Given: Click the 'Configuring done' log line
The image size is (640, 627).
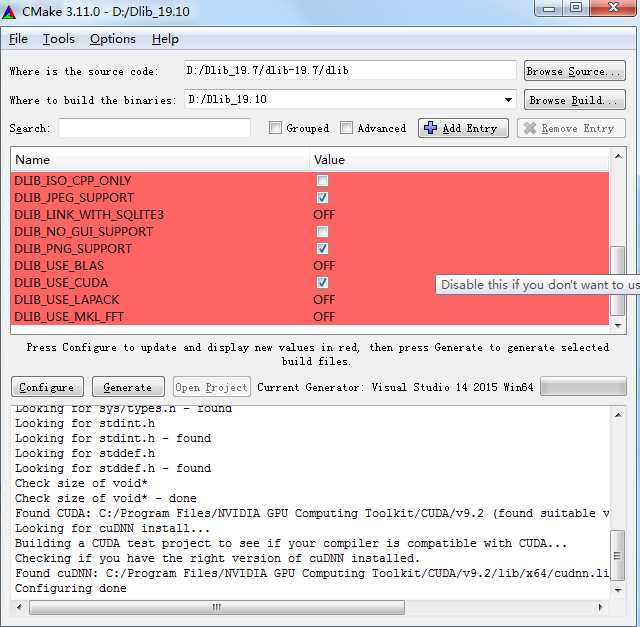Looking at the screenshot, I should point(71,588).
